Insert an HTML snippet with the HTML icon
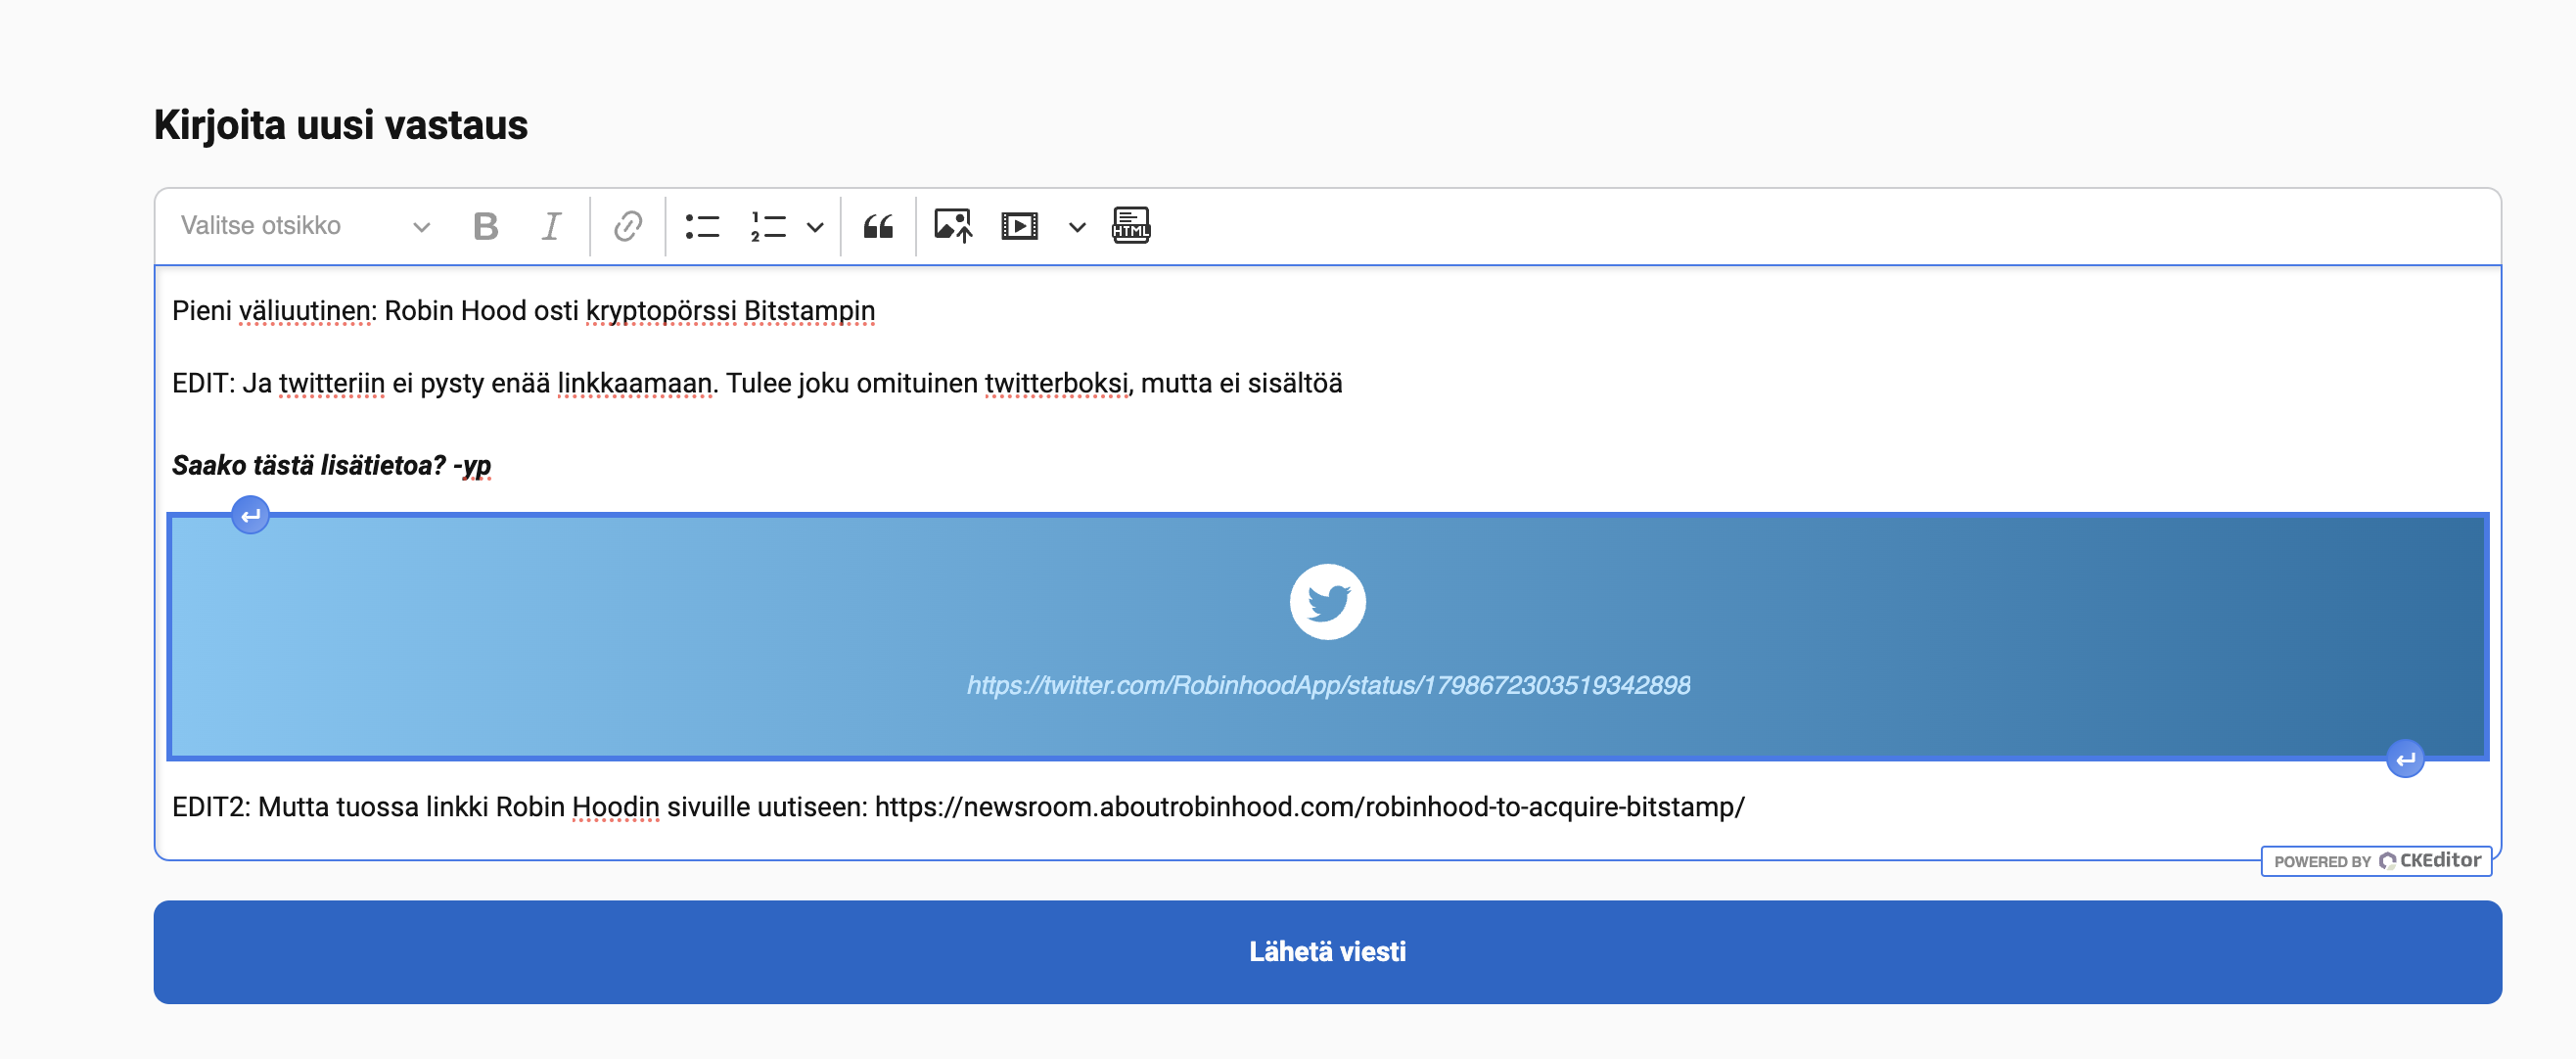Viewport: 2576px width, 1059px height. click(1131, 227)
